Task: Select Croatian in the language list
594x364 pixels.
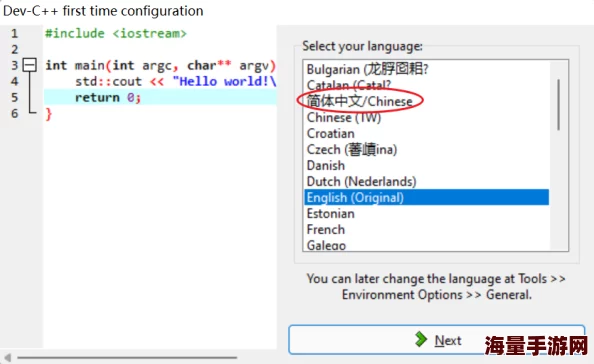Action: (x=427, y=133)
